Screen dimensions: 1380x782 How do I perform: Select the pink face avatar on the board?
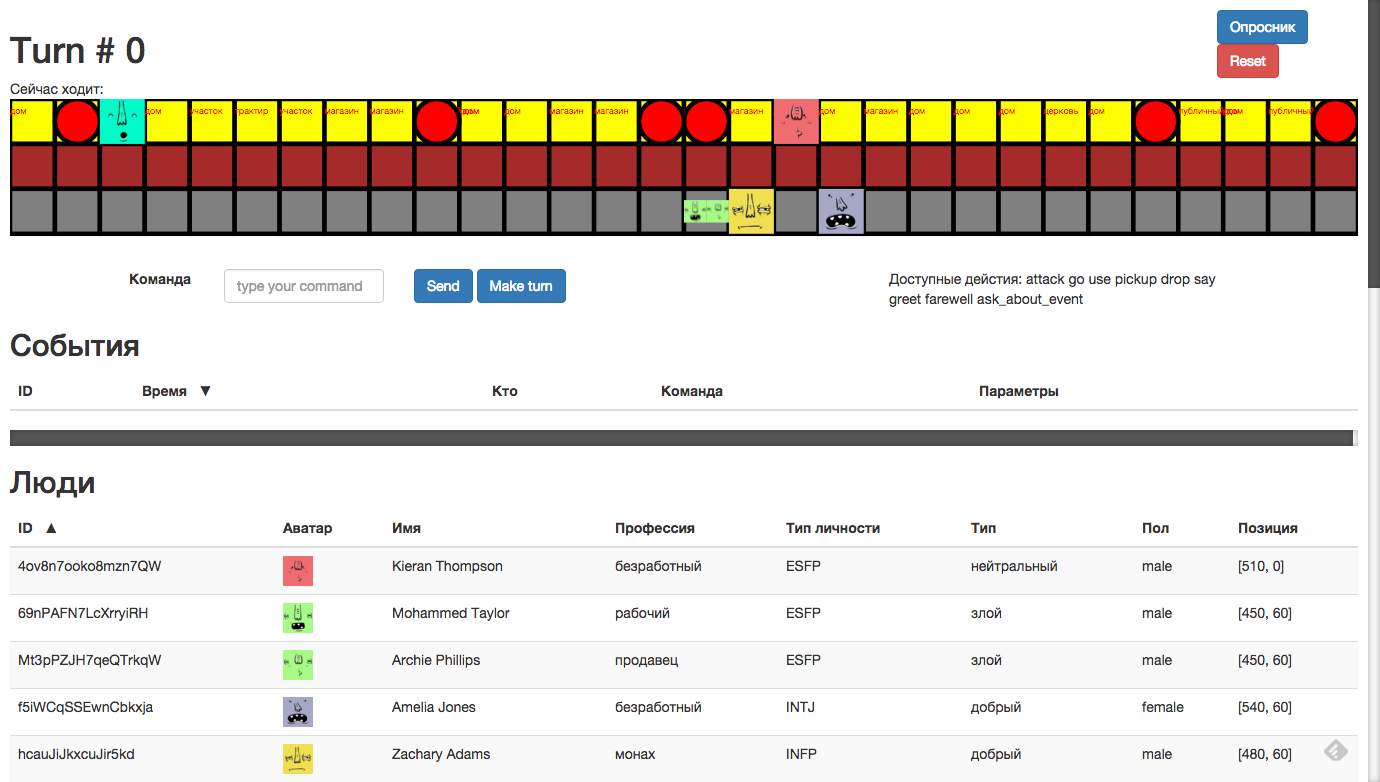point(796,121)
